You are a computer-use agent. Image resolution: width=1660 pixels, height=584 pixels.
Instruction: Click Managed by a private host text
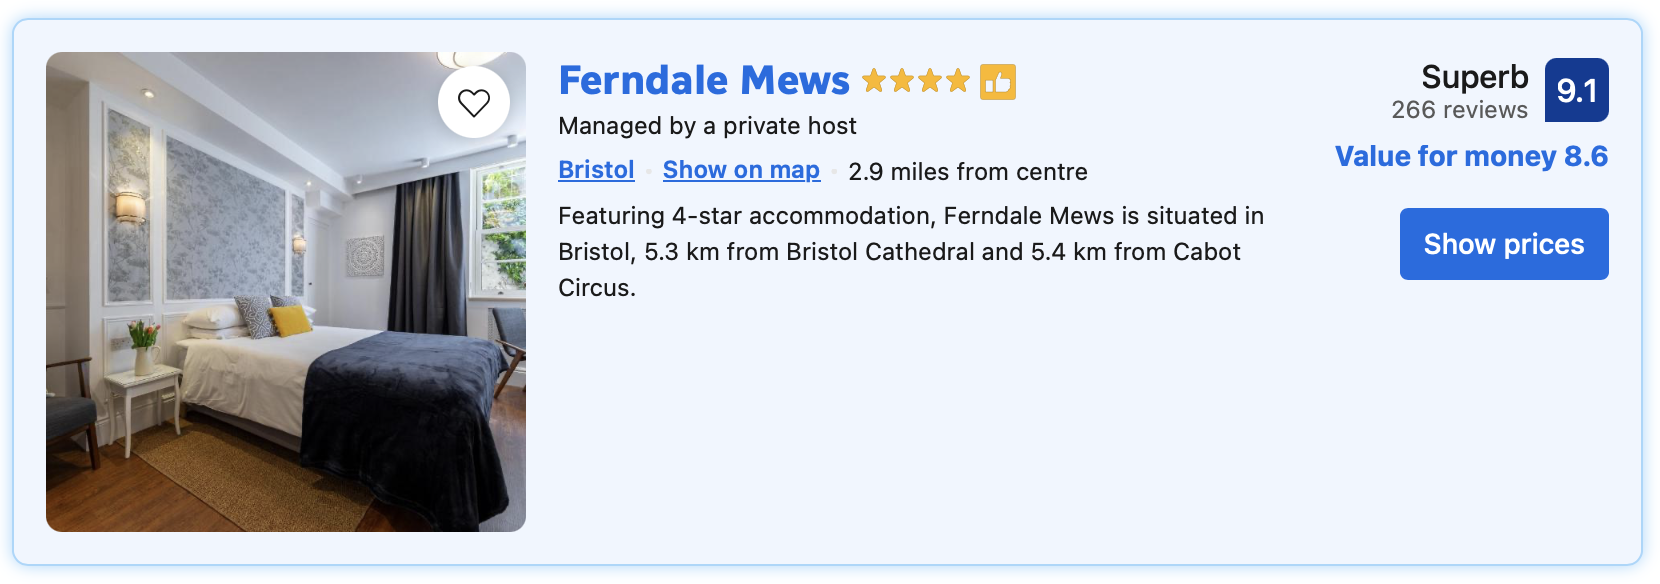[708, 126]
